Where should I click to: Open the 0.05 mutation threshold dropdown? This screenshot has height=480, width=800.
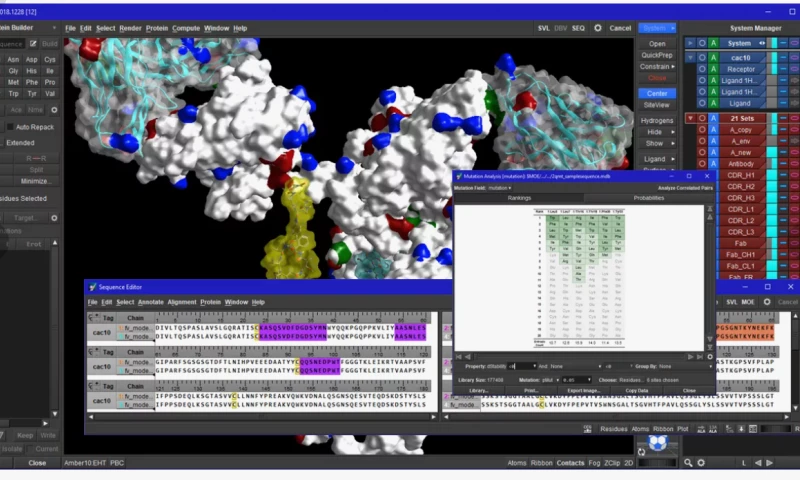point(577,380)
